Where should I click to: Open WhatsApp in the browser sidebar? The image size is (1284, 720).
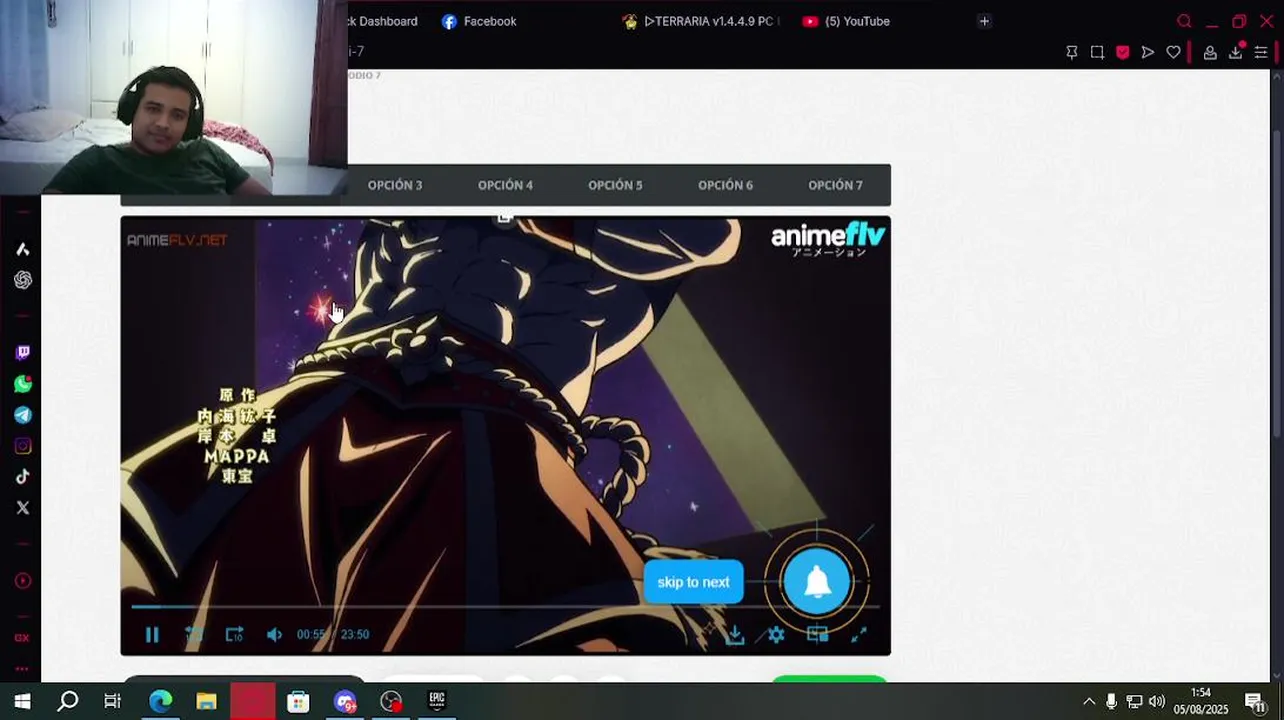(22, 384)
